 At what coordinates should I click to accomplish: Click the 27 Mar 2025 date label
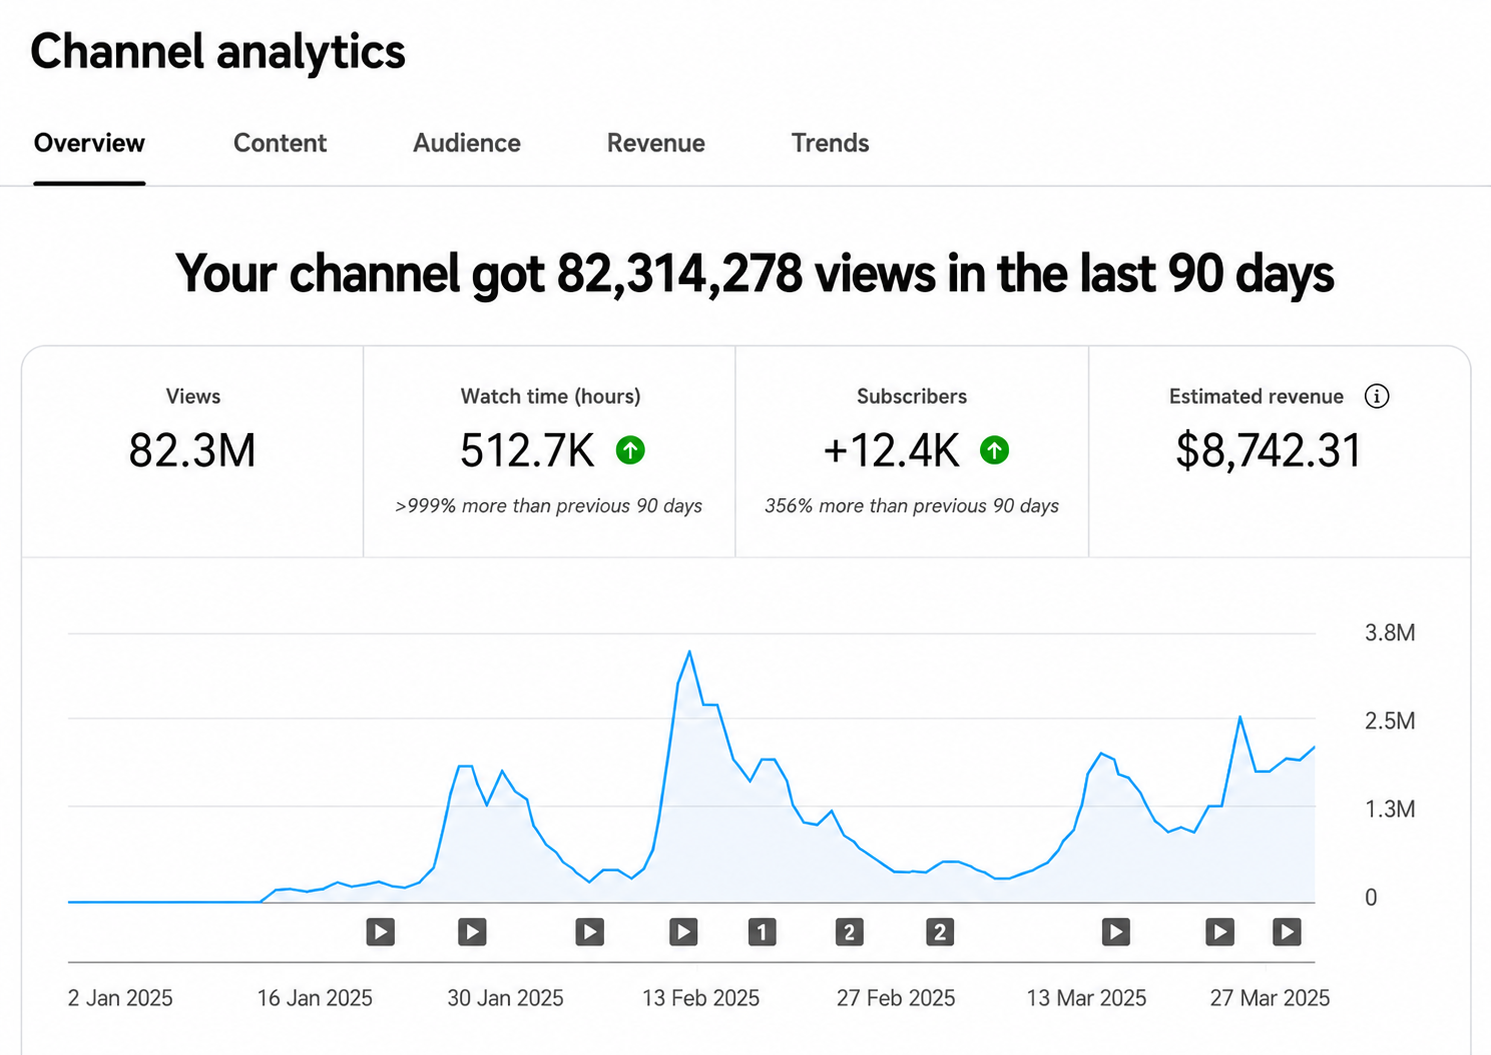click(x=1270, y=998)
